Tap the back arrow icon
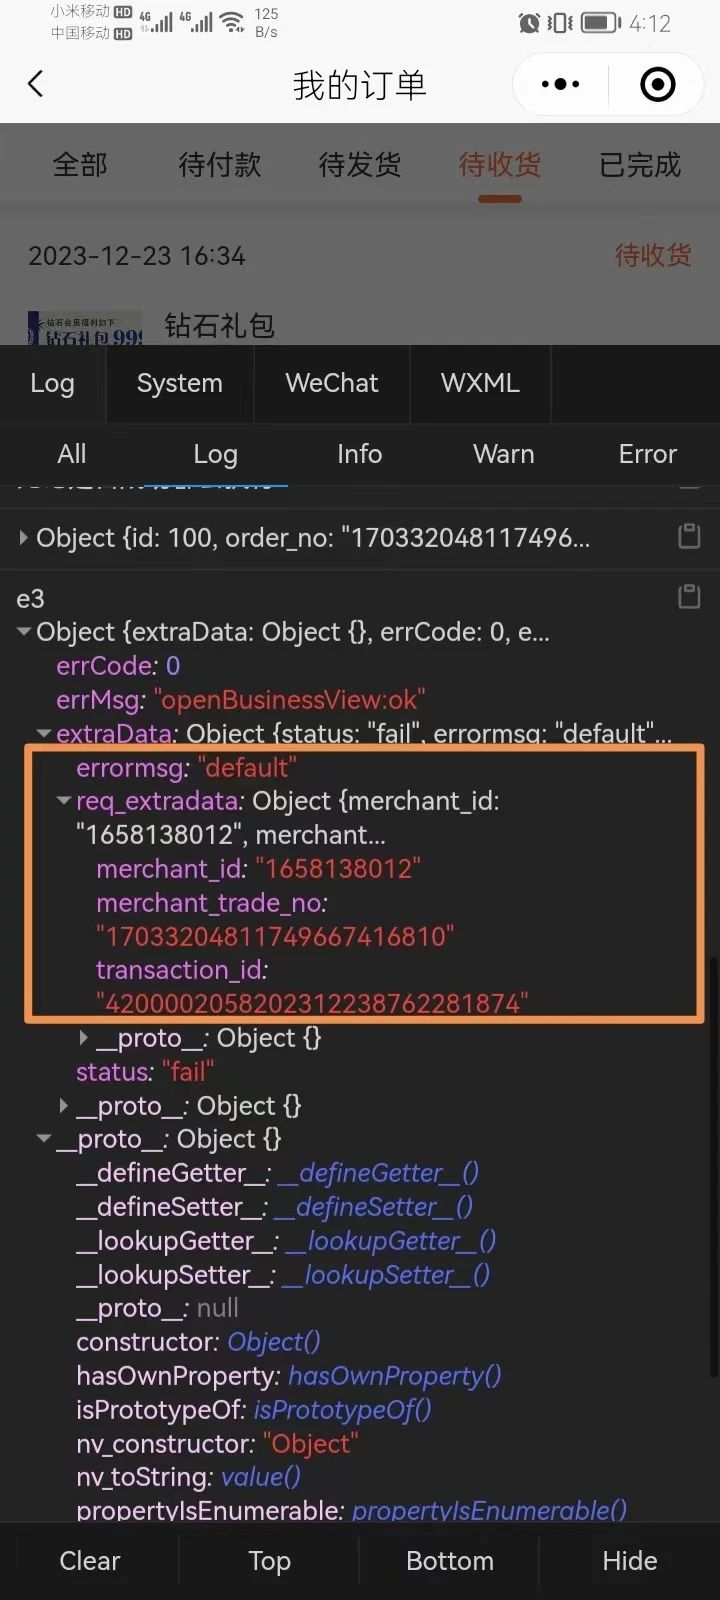The image size is (720, 1600). 36,84
